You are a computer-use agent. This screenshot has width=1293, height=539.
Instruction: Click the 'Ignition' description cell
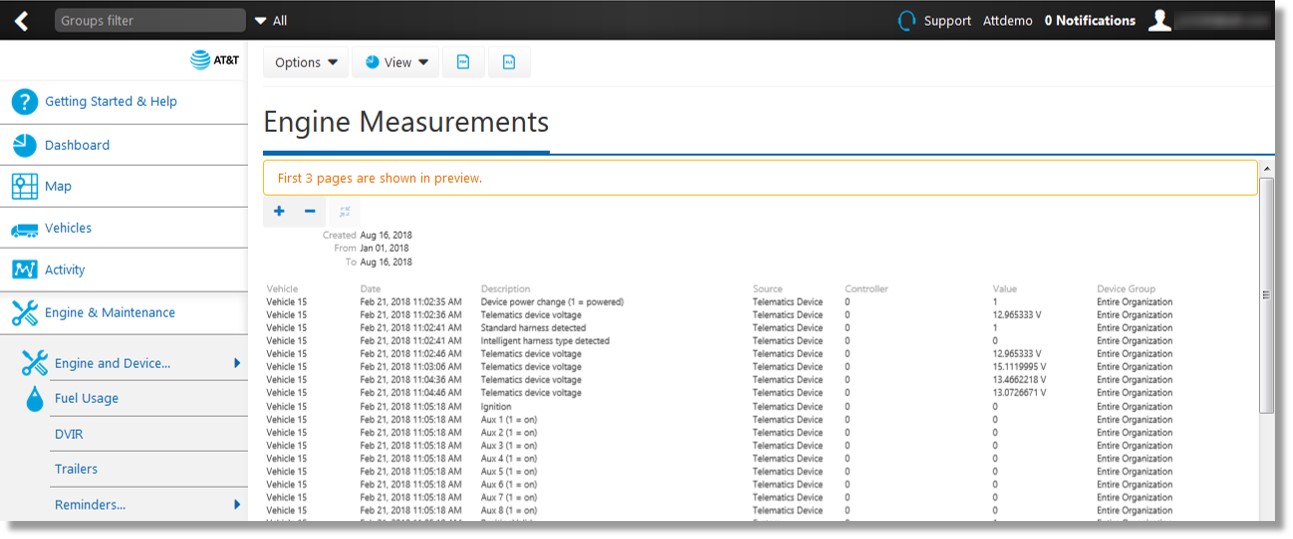coord(496,407)
